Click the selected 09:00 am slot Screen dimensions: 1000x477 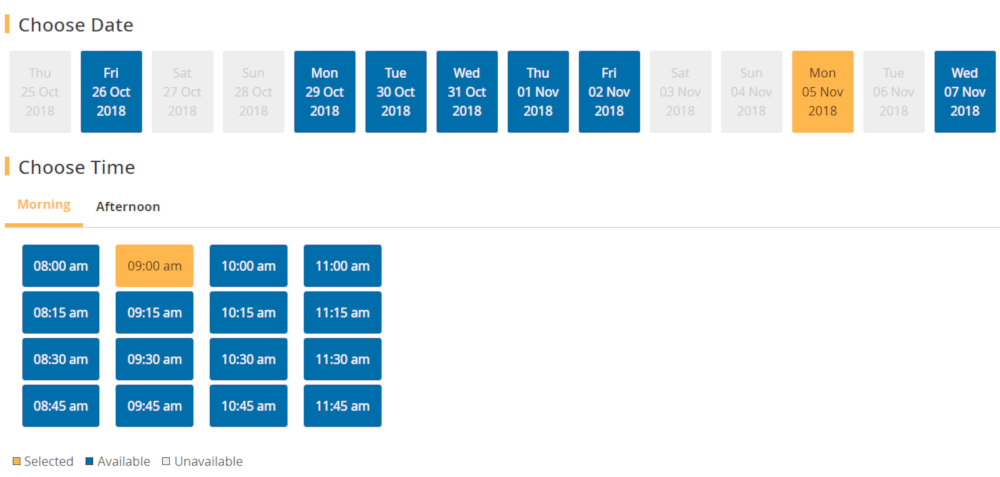click(155, 266)
